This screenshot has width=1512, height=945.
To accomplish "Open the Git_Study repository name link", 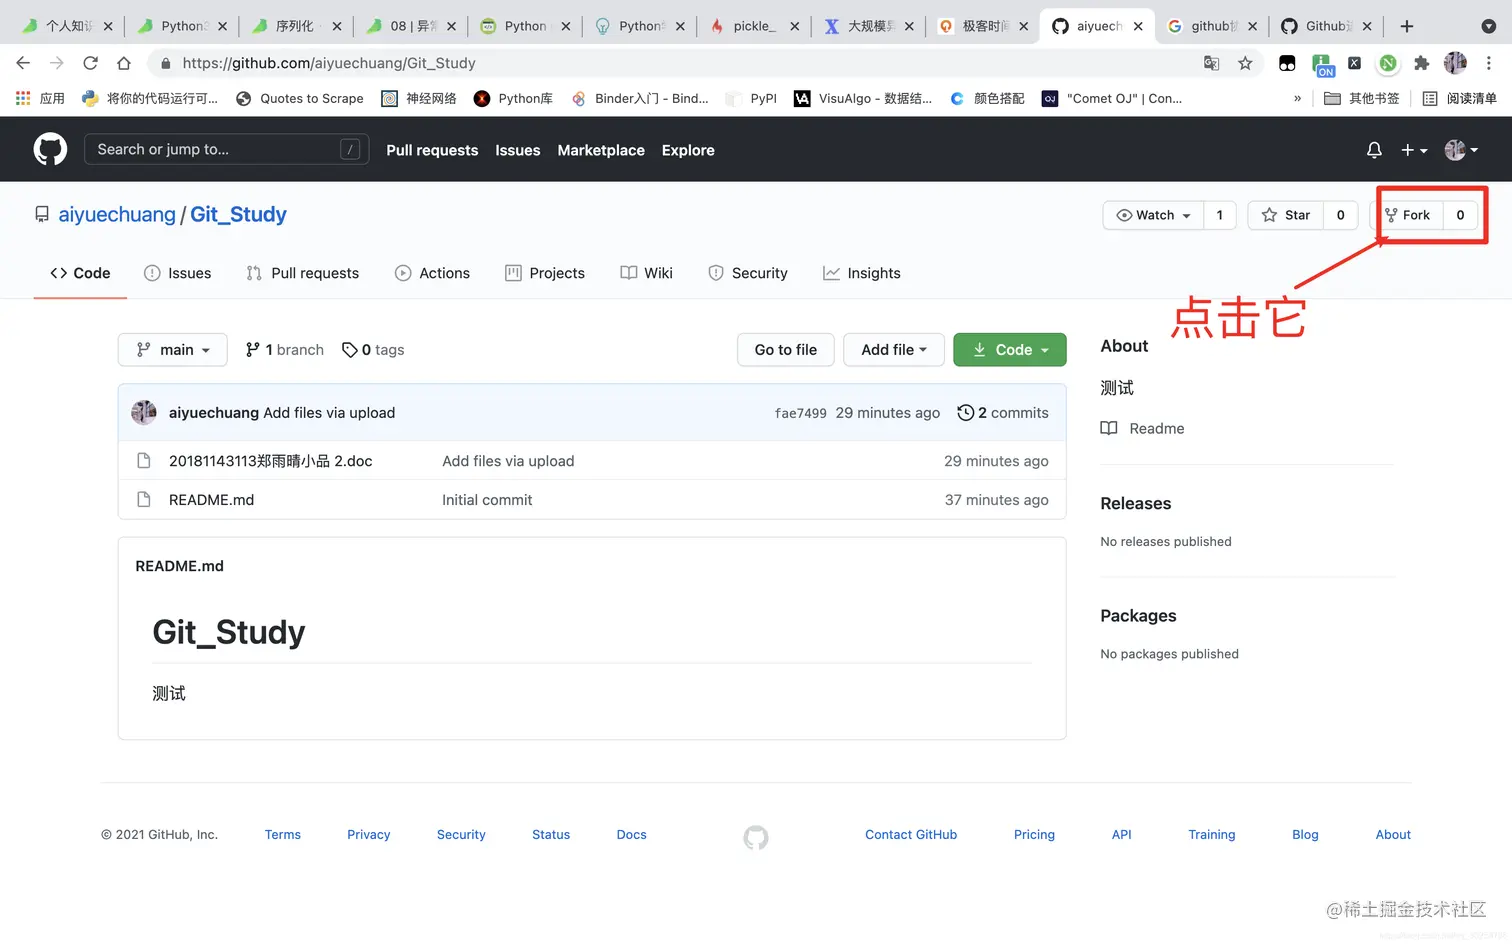I will [x=238, y=214].
